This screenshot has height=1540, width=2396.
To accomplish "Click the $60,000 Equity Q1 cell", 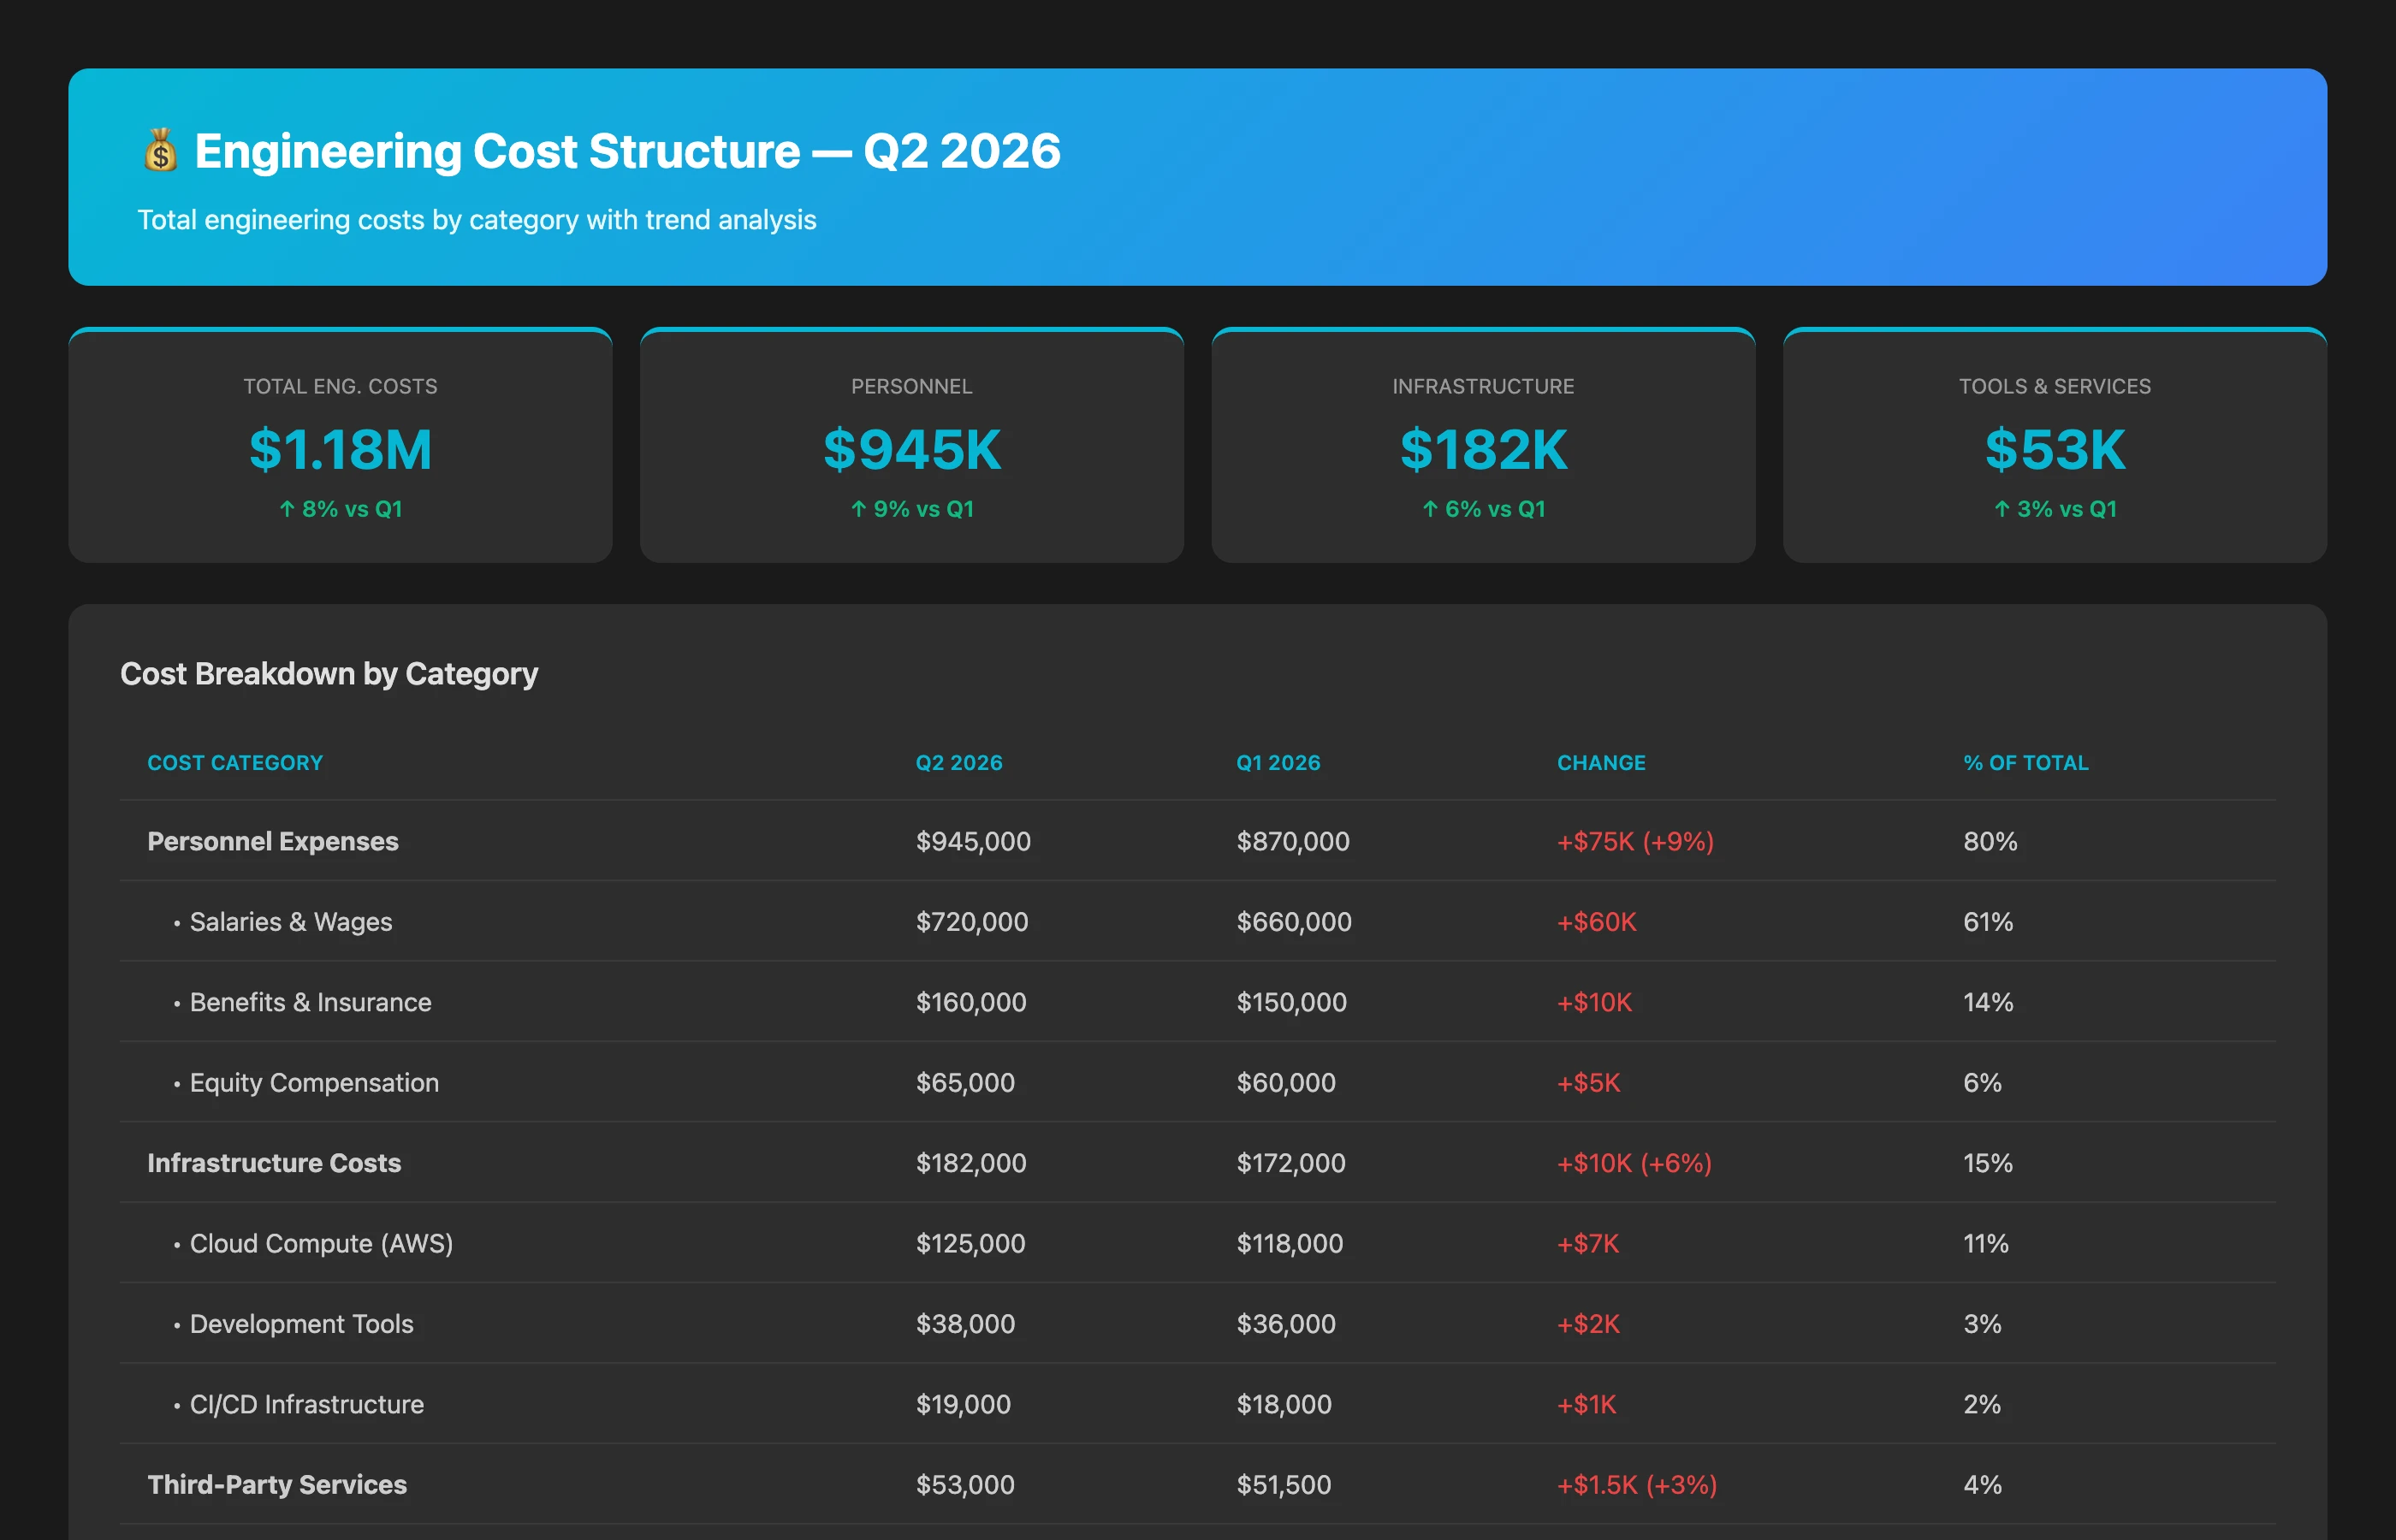I will tap(1286, 1083).
